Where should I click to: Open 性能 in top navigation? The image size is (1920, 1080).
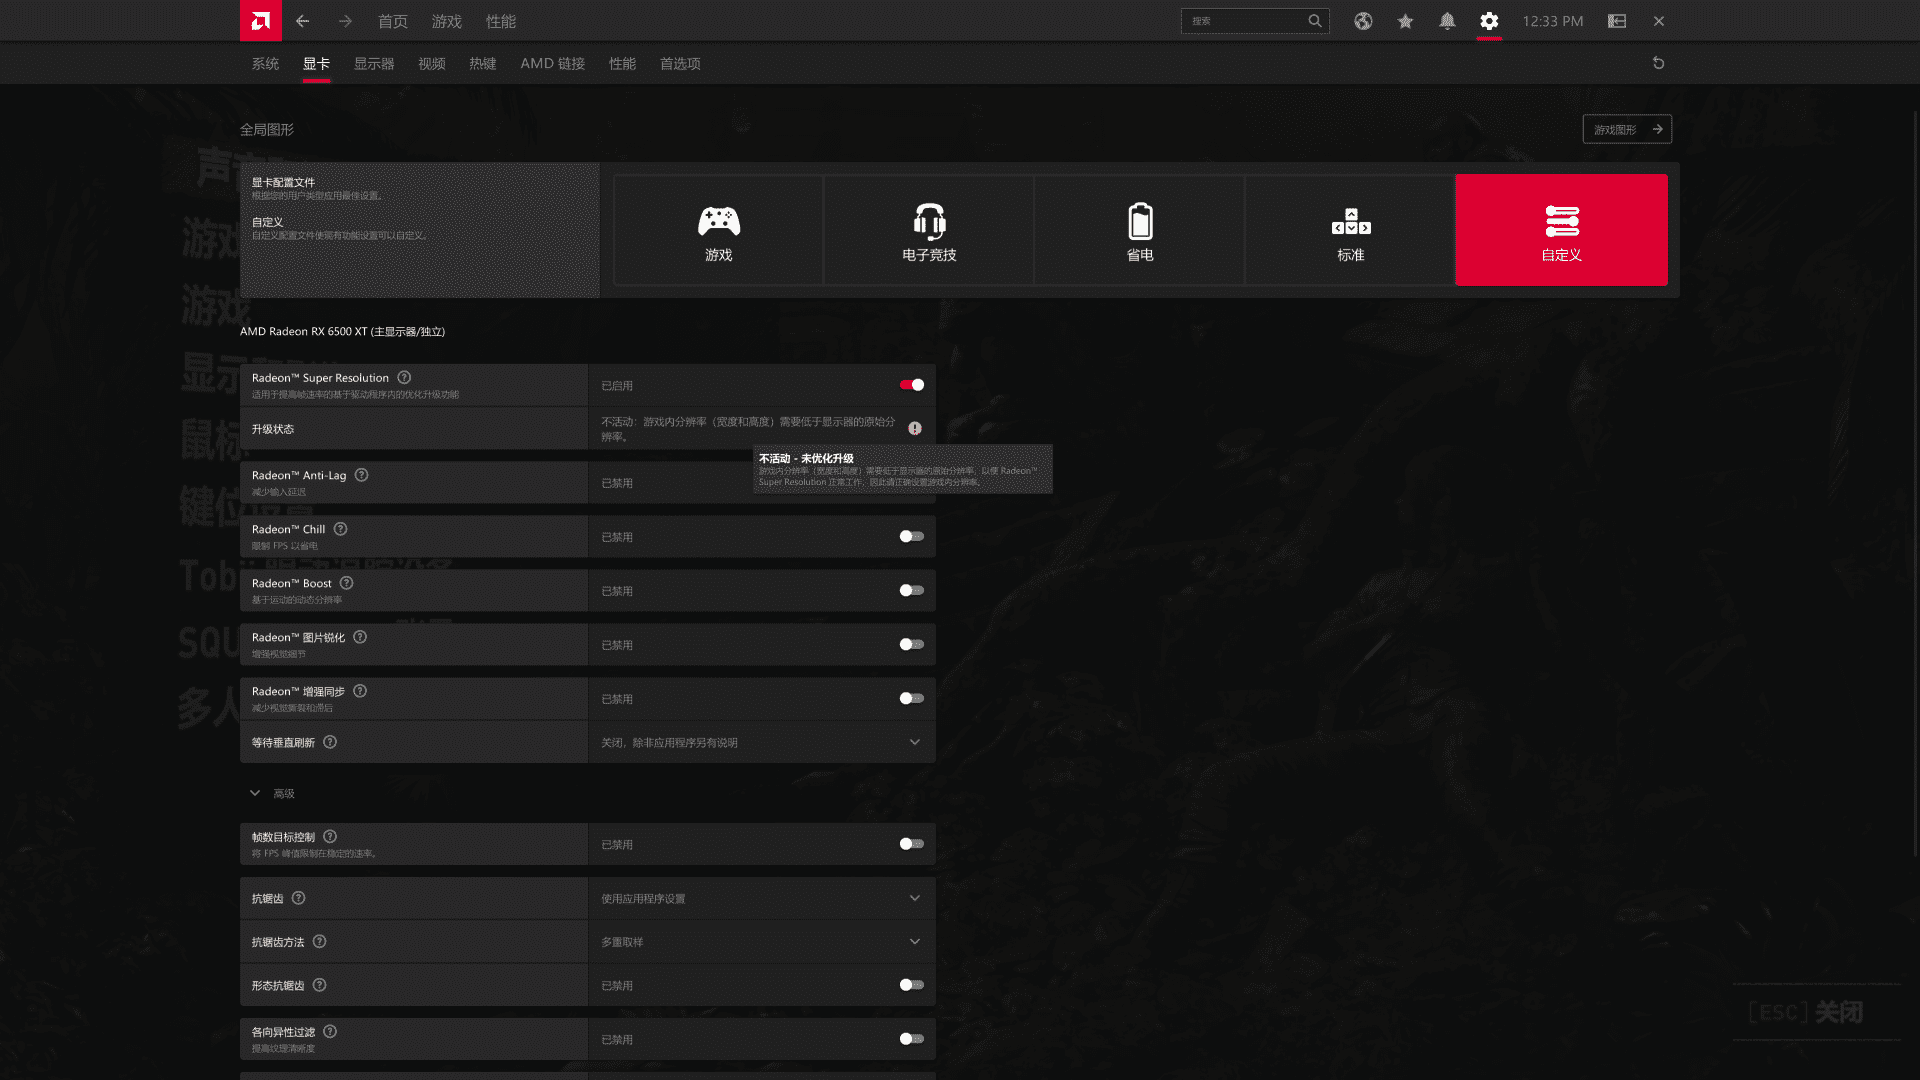(x=501, y=21)
